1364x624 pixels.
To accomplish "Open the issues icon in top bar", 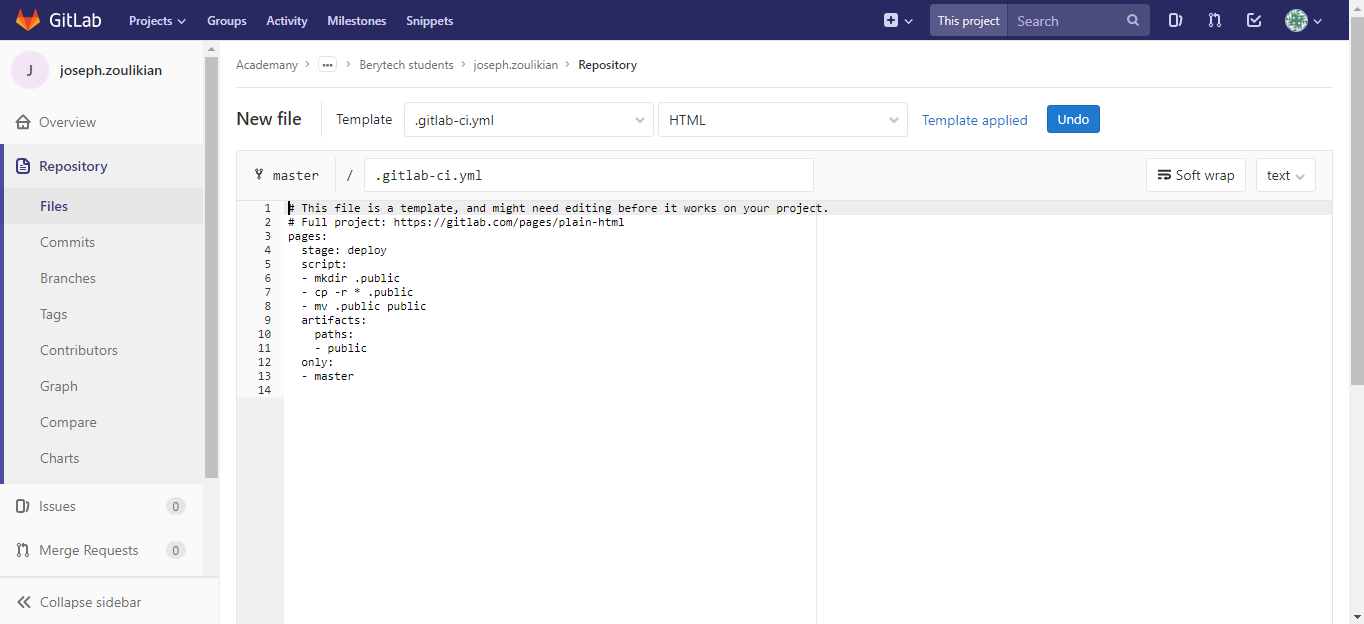I will (1176, 20).
